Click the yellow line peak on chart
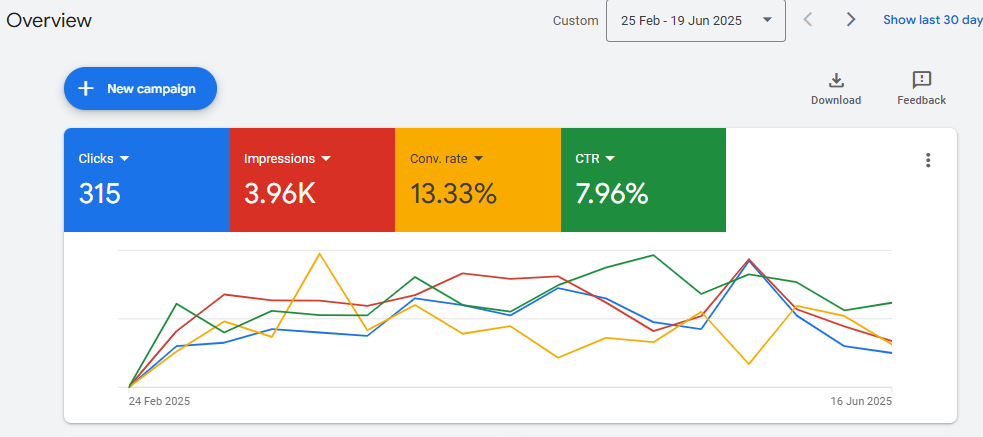Viewport: 983px width, 437px height. coord(319,254)
